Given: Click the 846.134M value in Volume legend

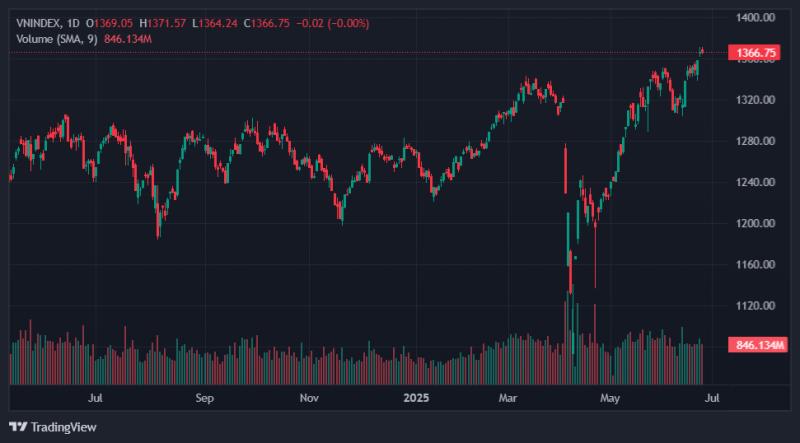Looking at the screenshot, I should [128, 39].
